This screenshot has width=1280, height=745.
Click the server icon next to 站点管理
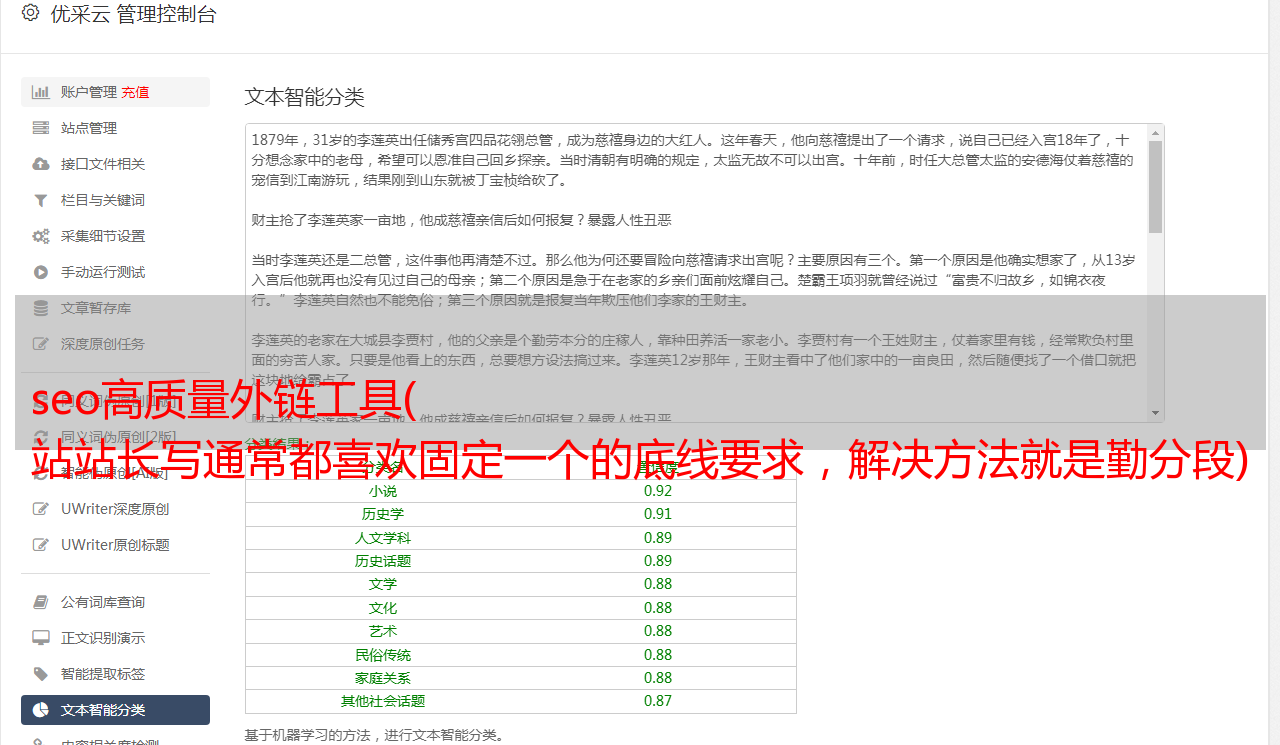41,128
